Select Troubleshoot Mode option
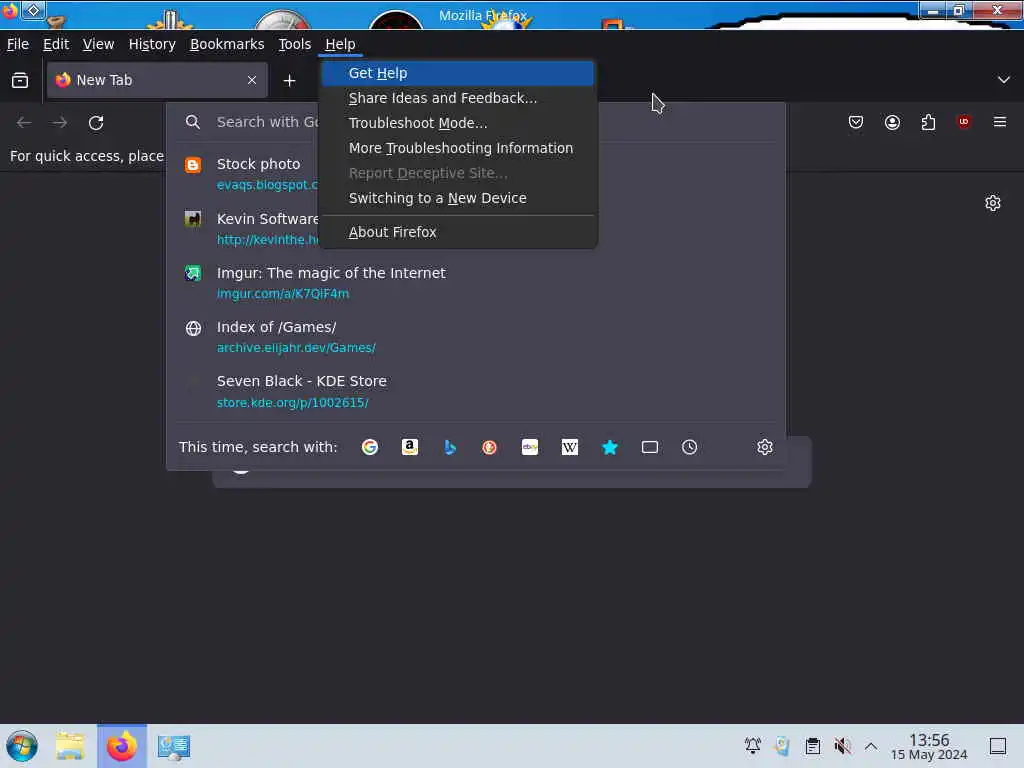This screenshot has height=768, width=1024. [458, 123]
